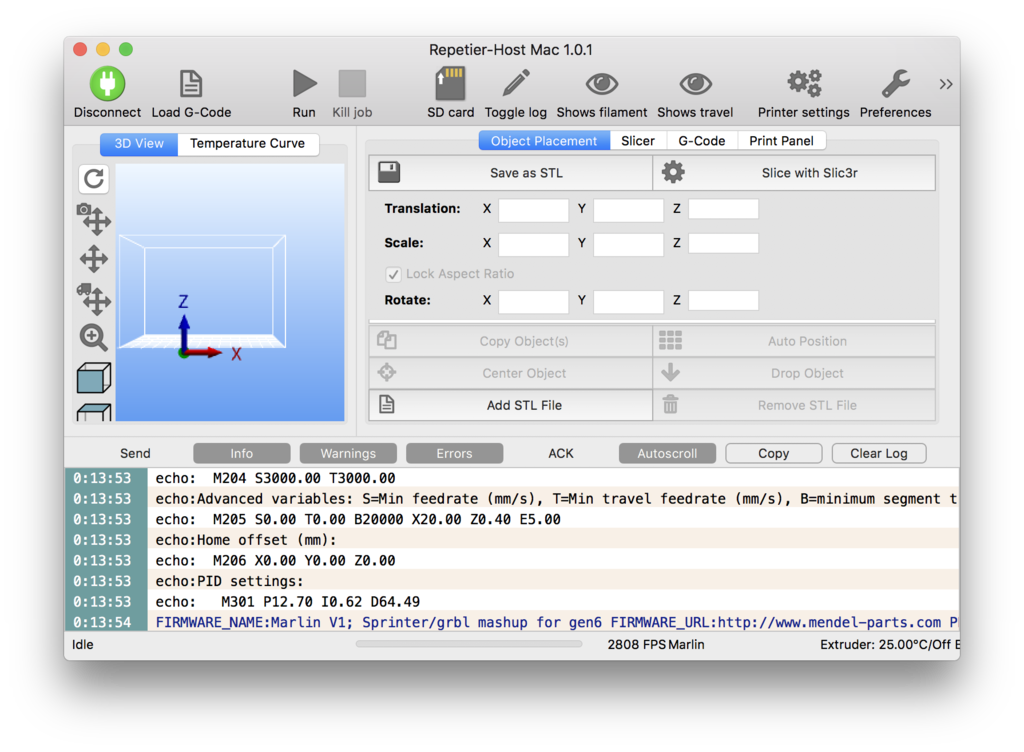
Task: Choose the isometric cube view icon
Action: coord(94,378)
